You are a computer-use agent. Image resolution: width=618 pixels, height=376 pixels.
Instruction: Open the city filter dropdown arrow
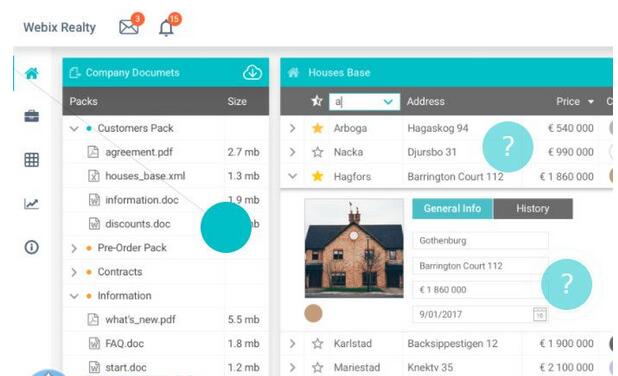pos(388,102)
